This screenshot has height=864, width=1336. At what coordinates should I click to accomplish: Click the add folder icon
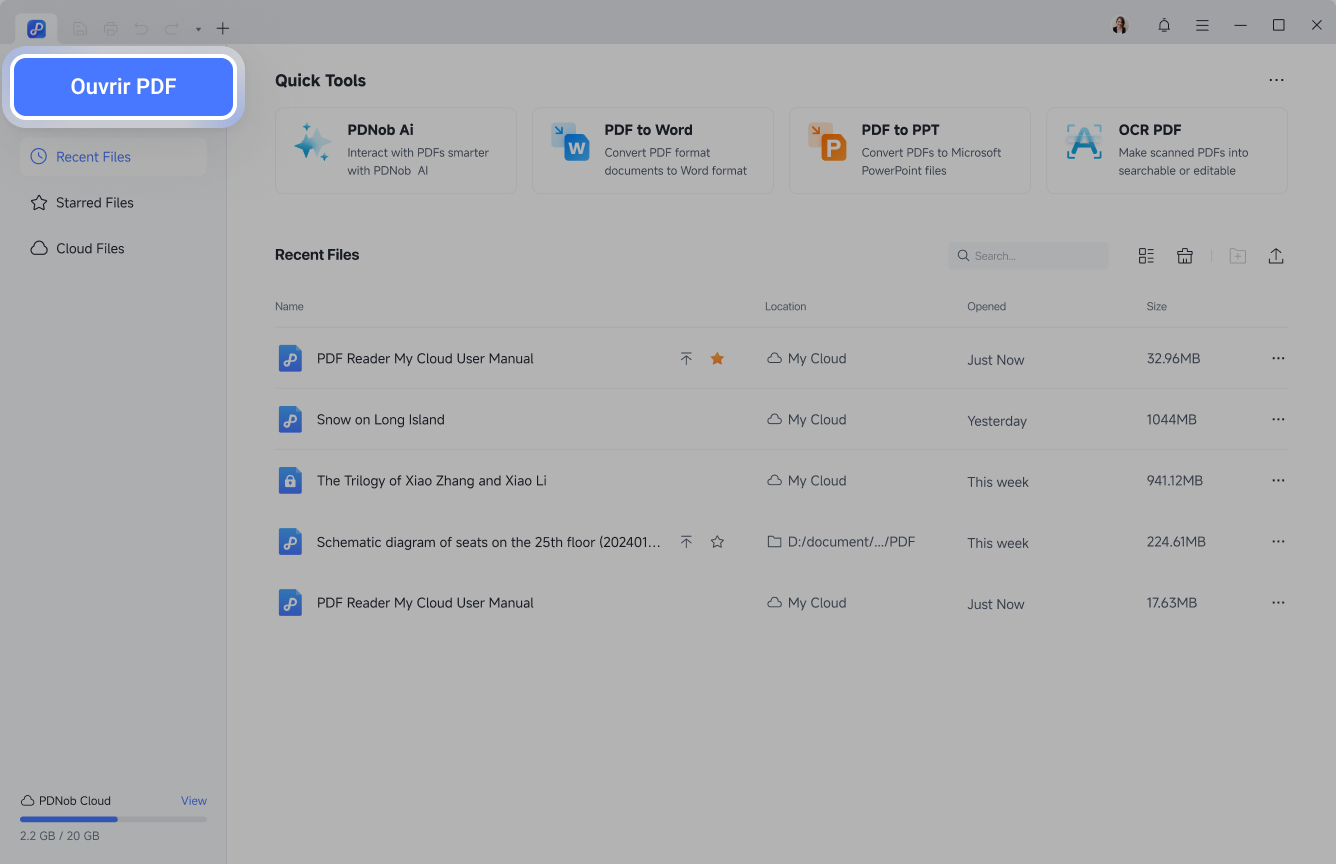pos(1238,256)
